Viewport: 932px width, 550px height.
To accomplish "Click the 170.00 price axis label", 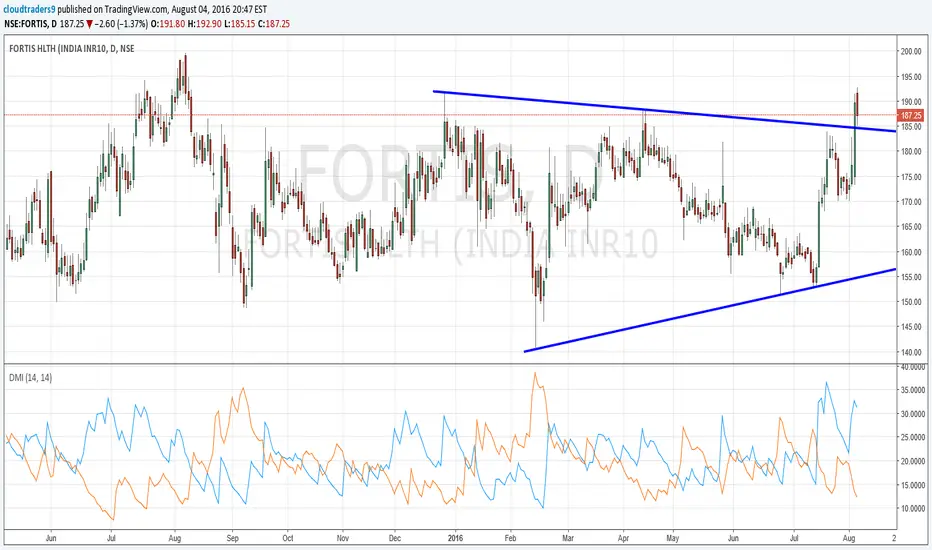I will tap(911, 202).
